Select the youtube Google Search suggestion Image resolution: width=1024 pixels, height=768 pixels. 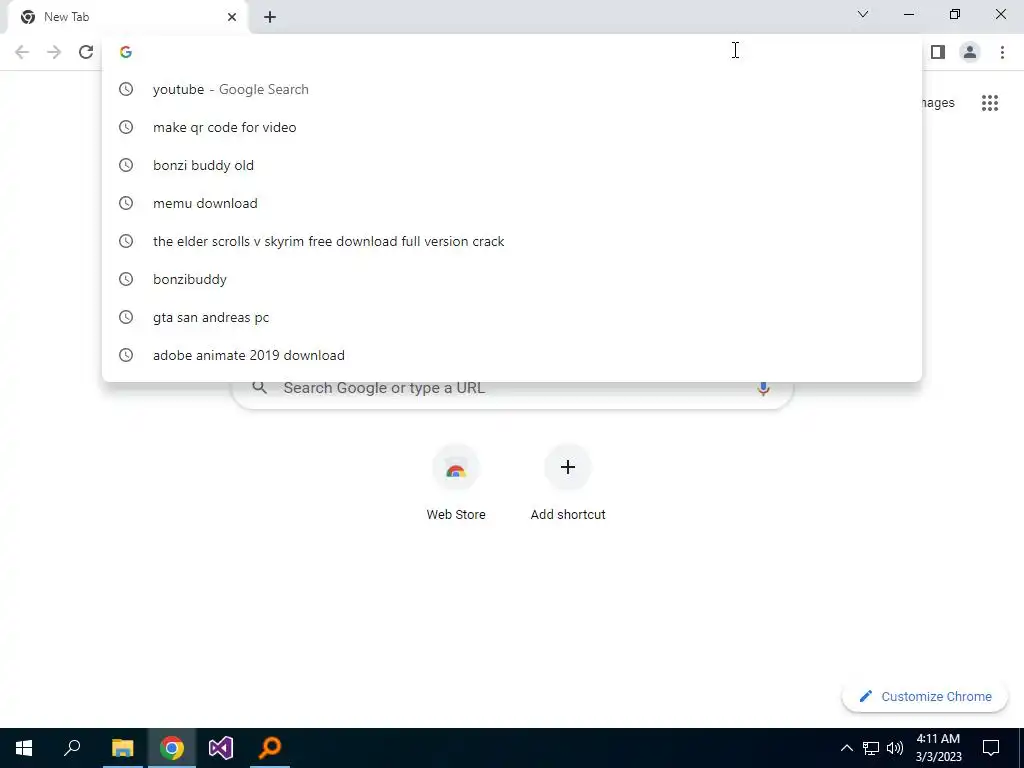point(512,89)
